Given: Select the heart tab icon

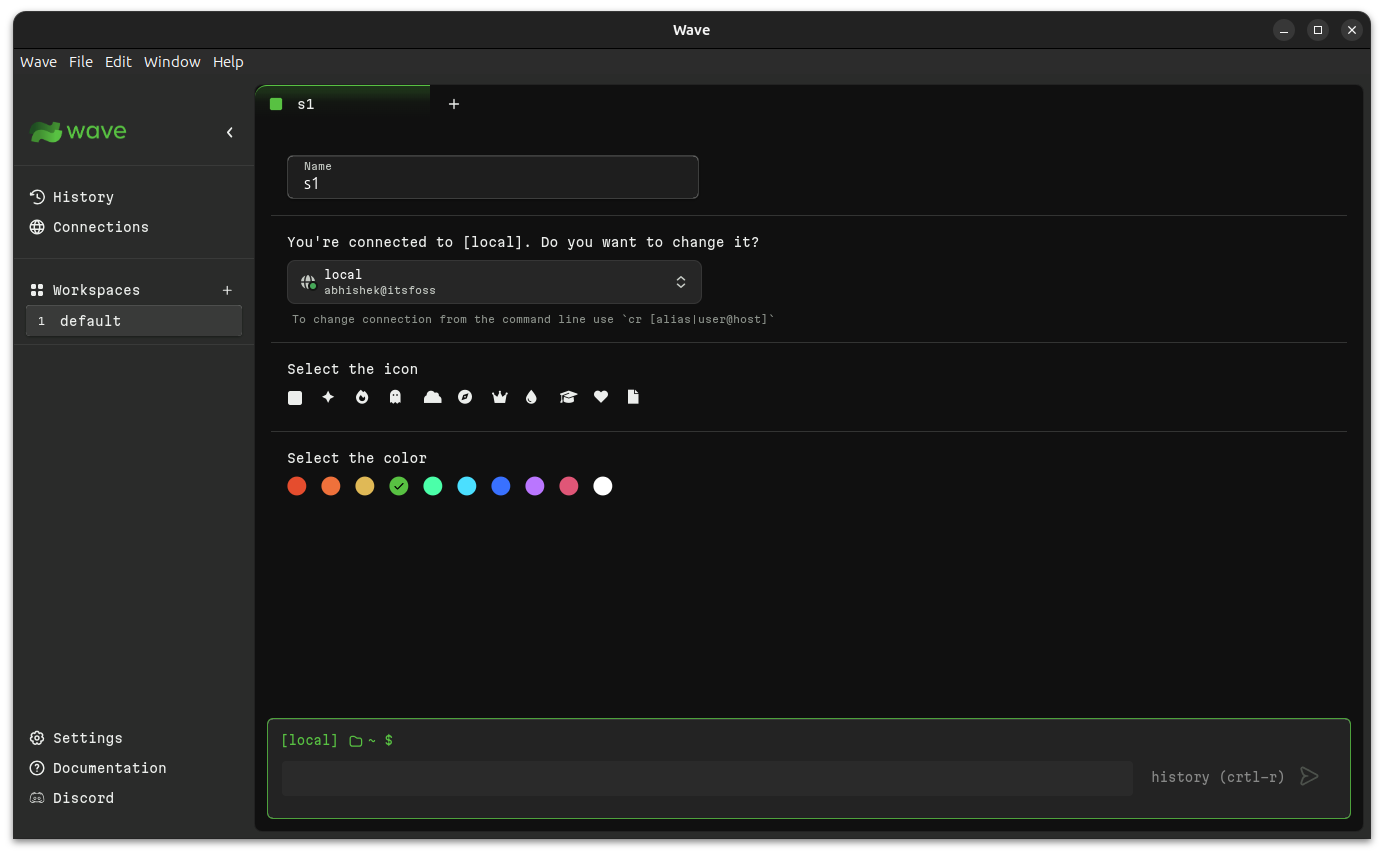Looking at the screenshot, I should (x=601, y=397).
